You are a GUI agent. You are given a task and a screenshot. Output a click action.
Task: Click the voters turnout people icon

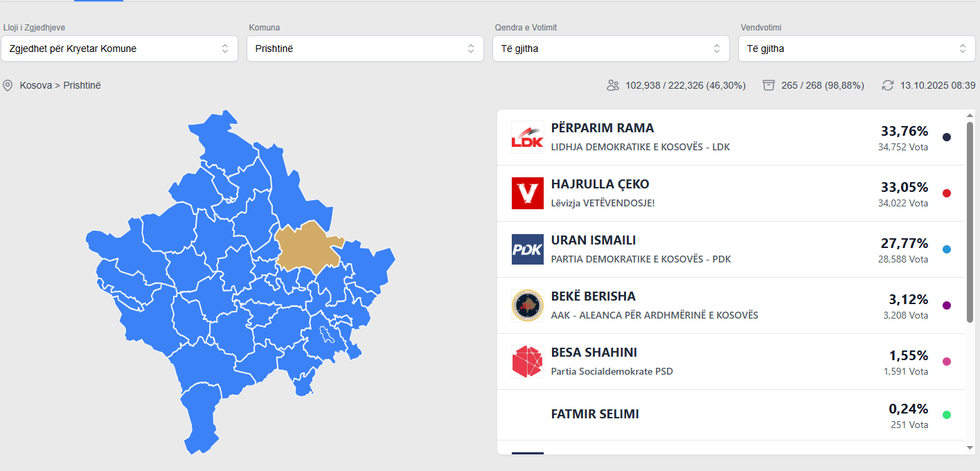click(613, 86)
